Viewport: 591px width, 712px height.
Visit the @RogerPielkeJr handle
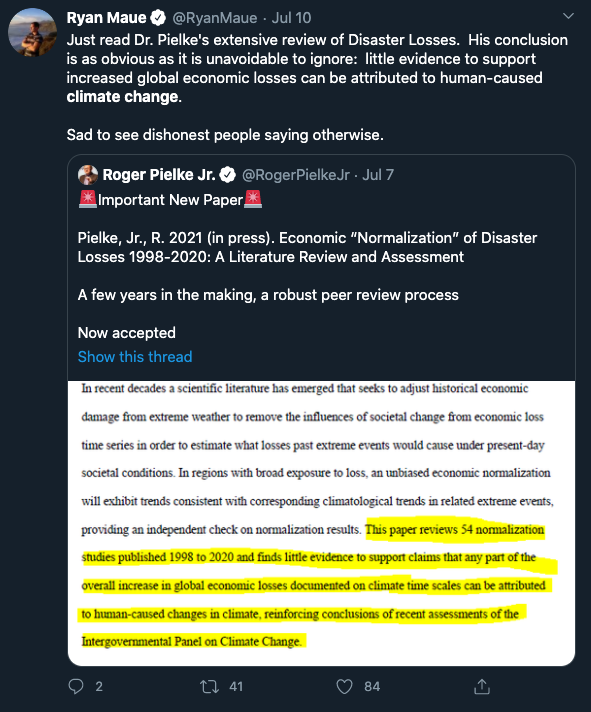[296, 175]
